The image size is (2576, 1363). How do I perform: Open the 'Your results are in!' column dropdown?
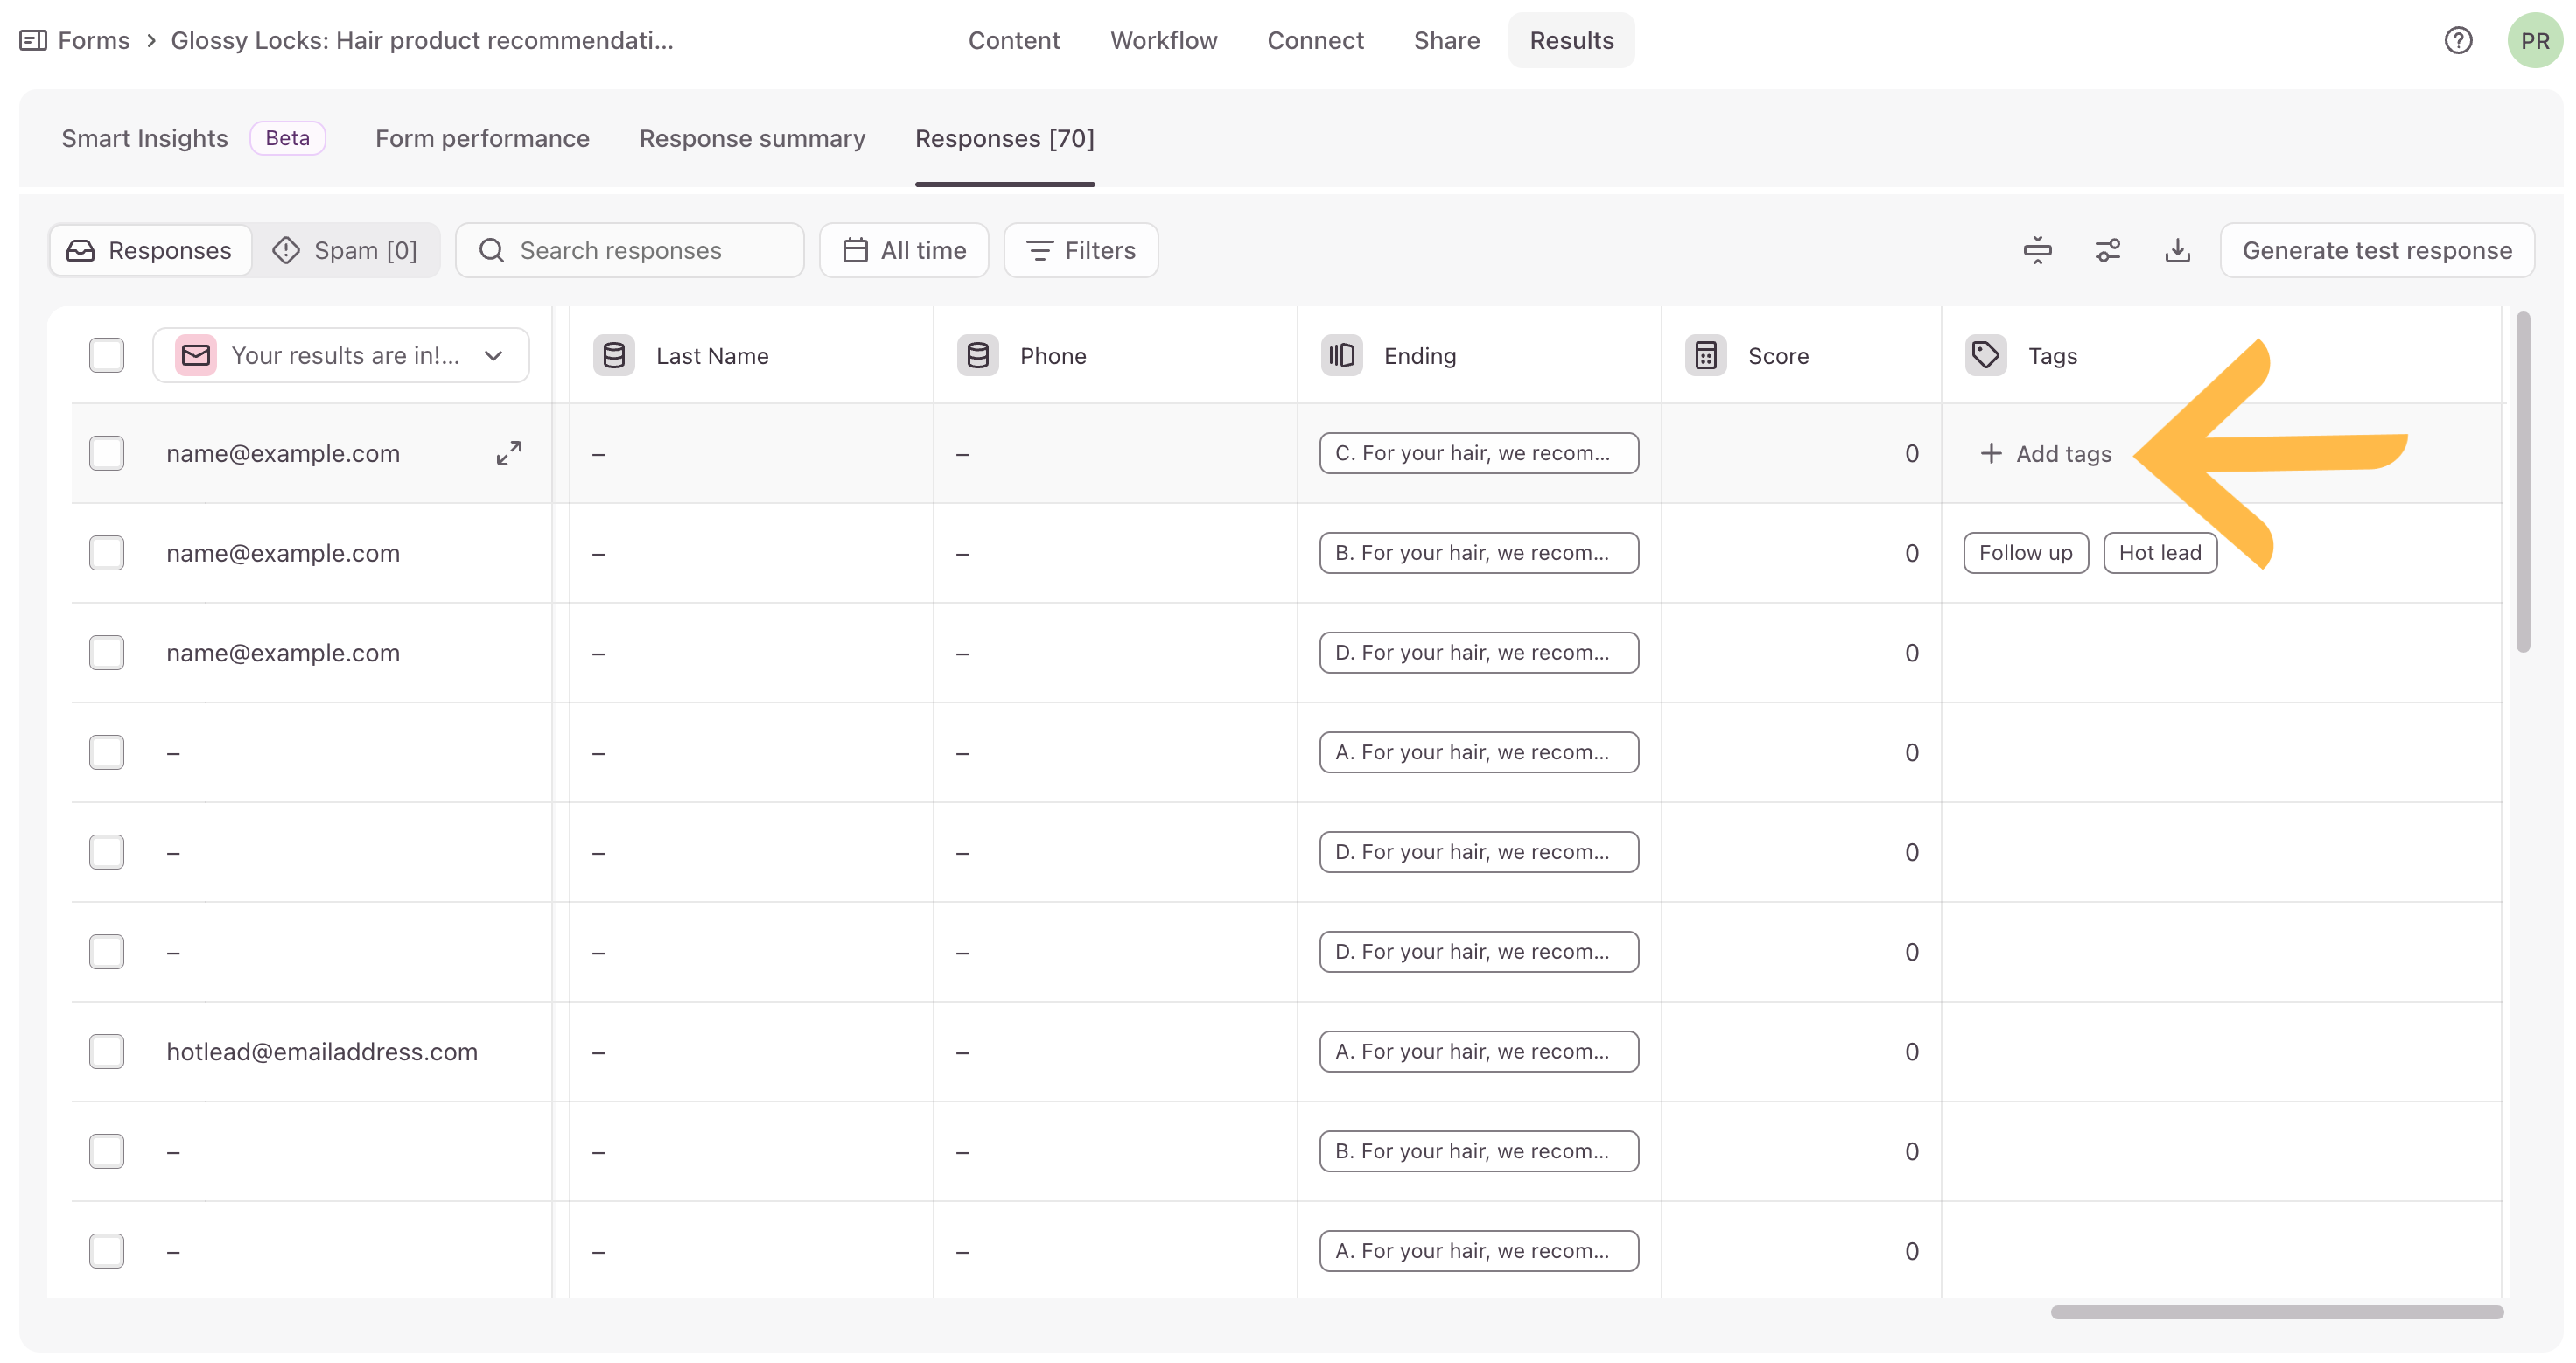coord(341,355)
